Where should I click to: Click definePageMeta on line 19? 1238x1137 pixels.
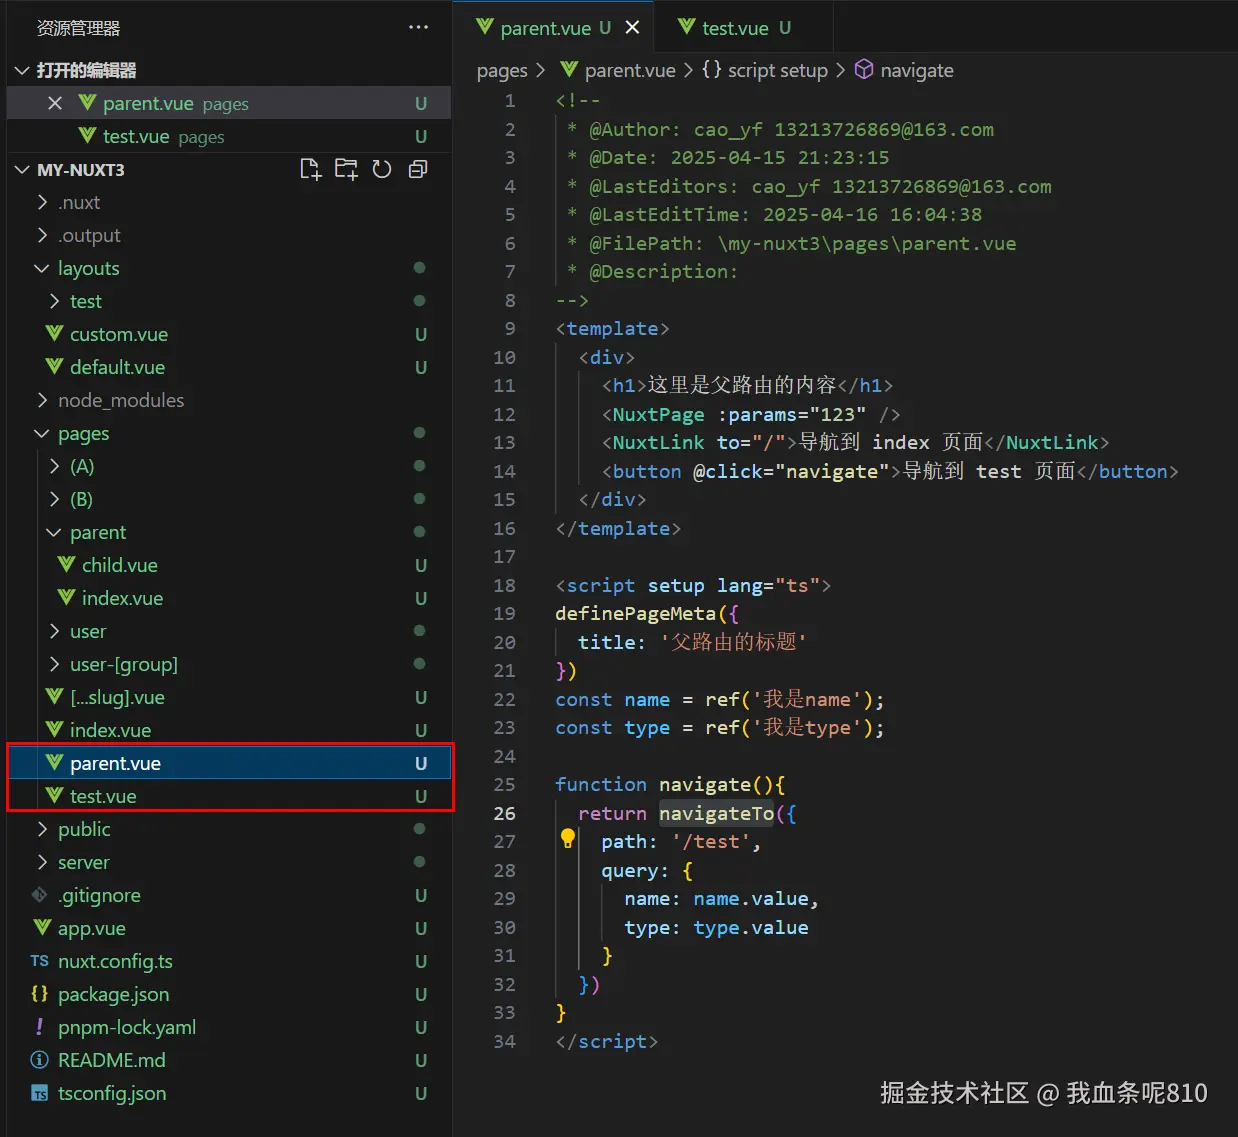coord(636,613)
